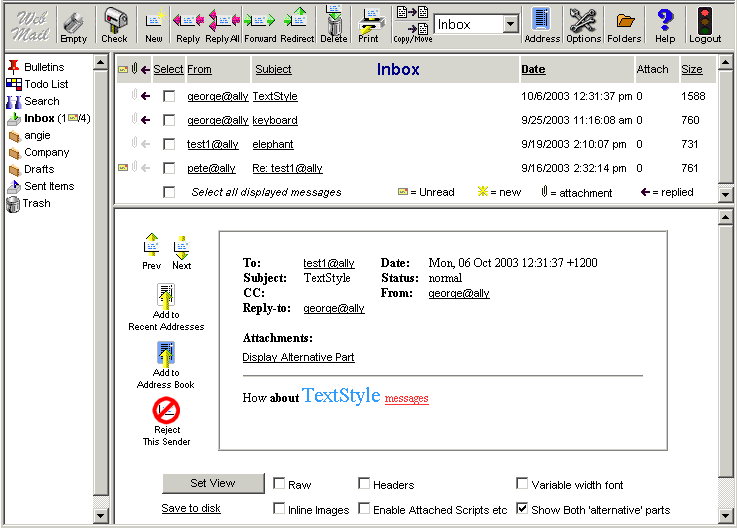Compose a message with the New icon

click(x=154, y=21)
